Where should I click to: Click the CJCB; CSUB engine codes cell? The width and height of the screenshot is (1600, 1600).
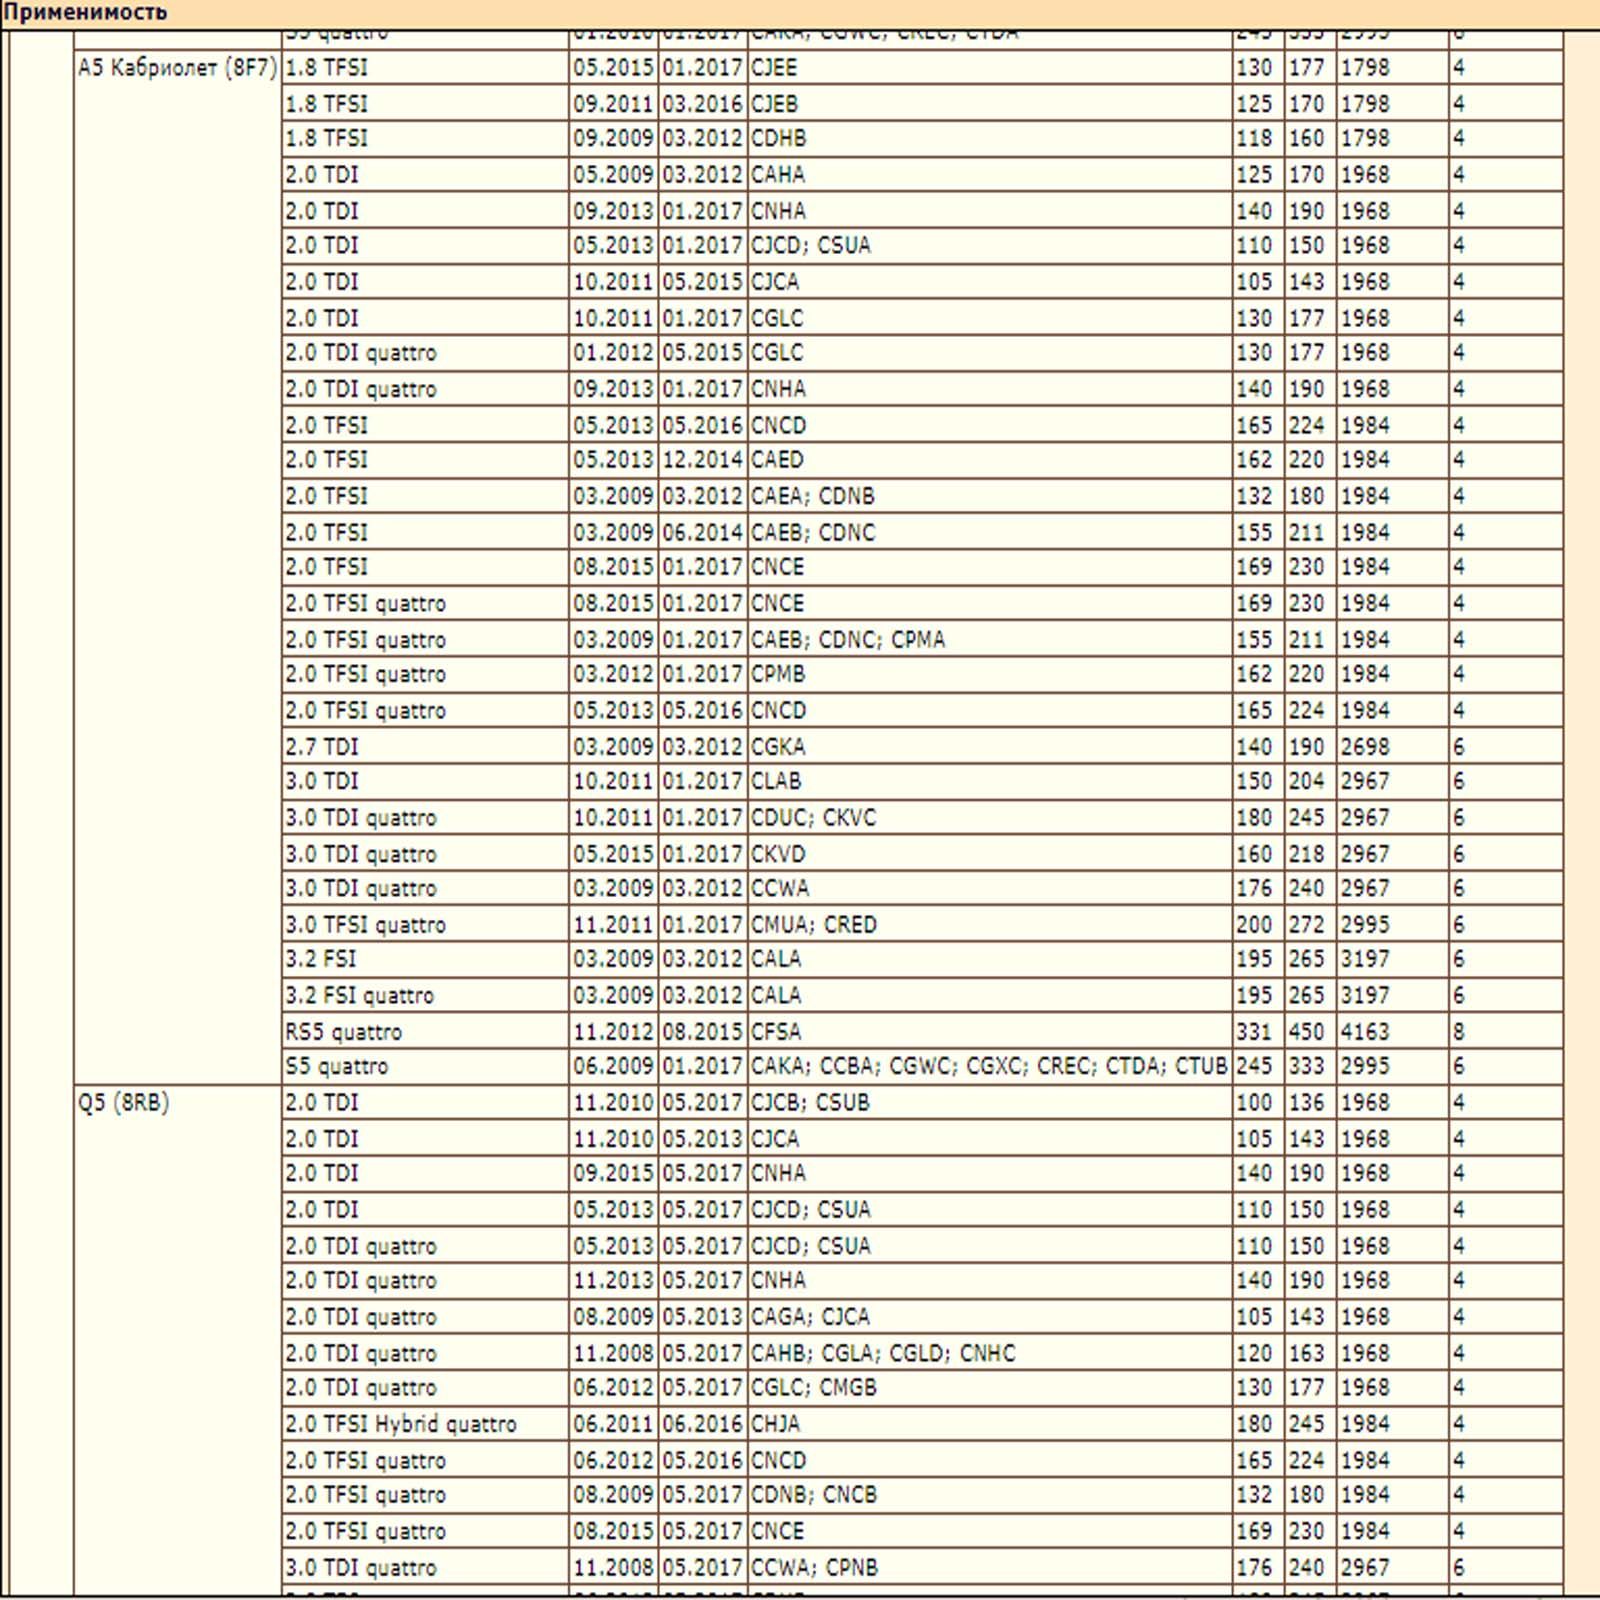(x=810, y=1103)
